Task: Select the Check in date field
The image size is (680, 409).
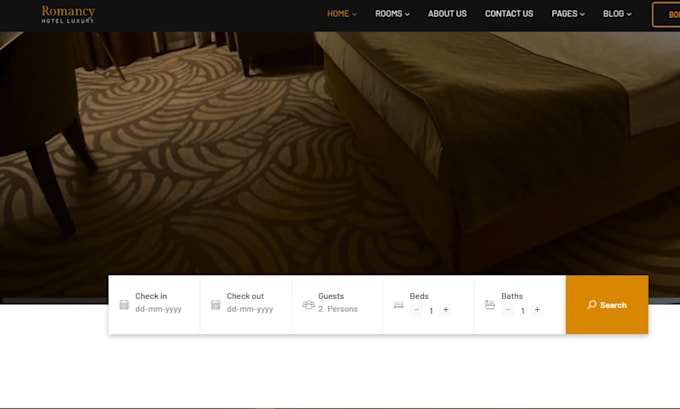Action: click(158, 309)
